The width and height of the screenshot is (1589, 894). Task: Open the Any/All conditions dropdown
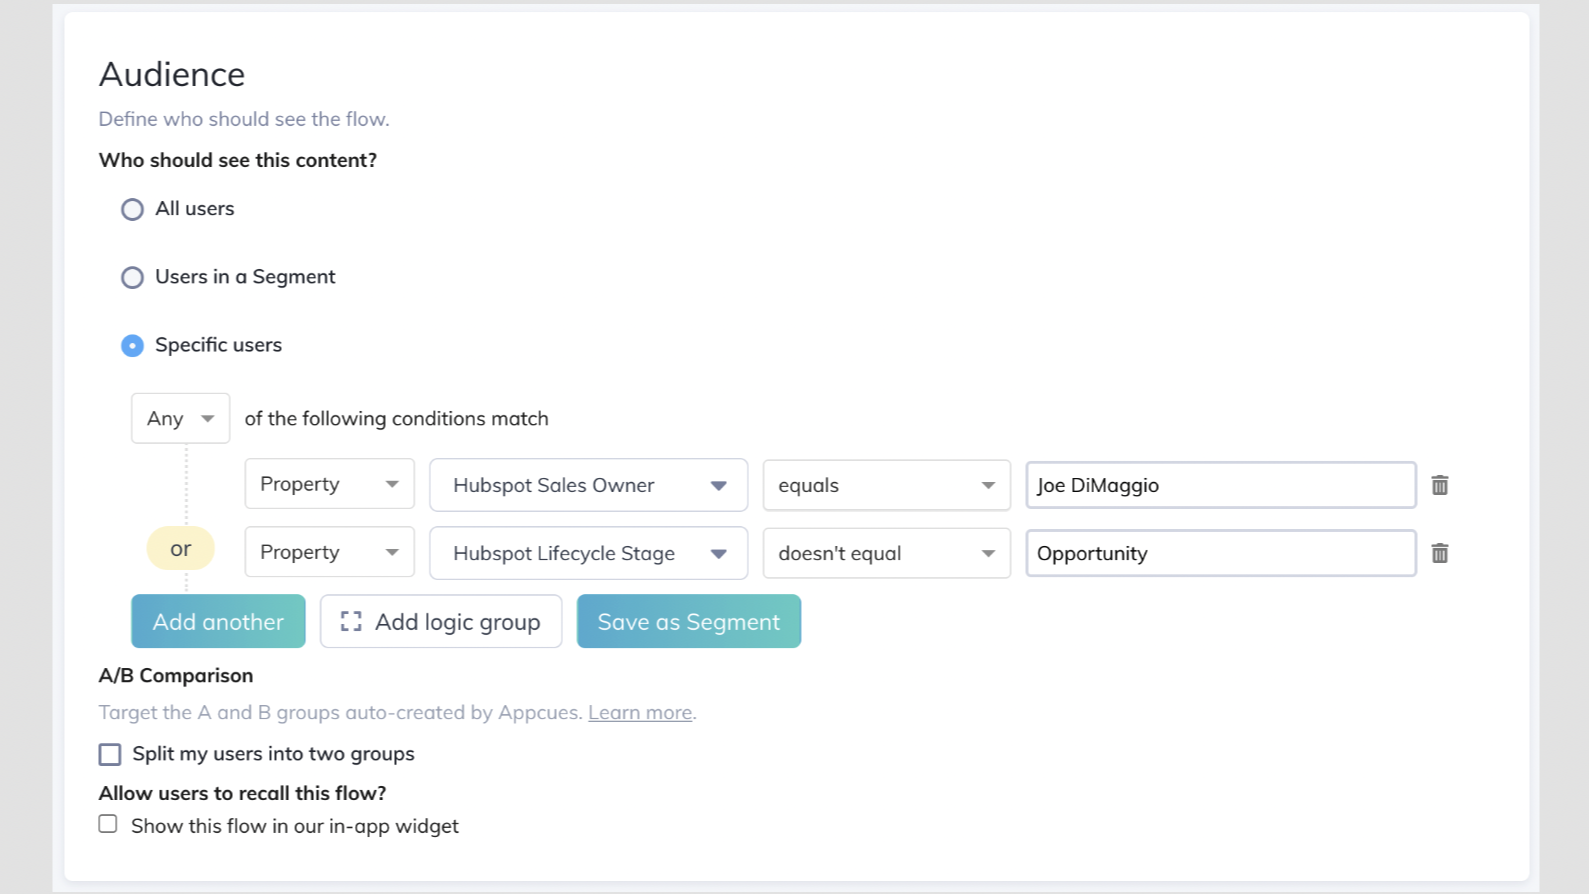pyautogui.click(x=180, y=418)
